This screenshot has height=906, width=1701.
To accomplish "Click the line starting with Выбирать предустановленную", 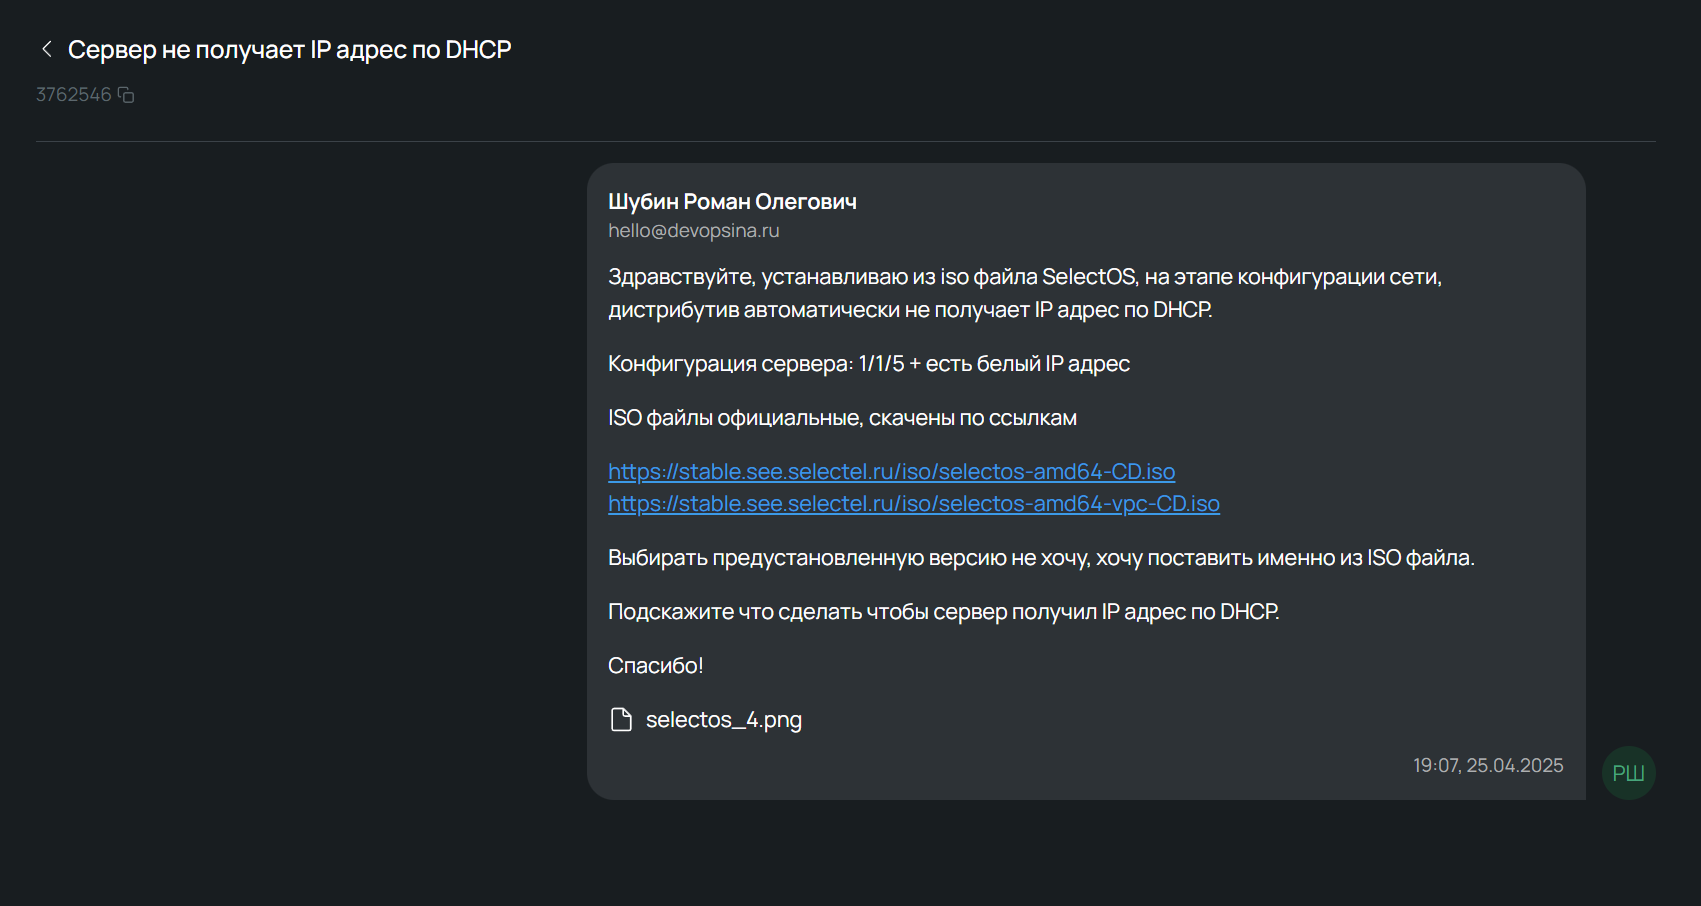I will [1040, 558].
